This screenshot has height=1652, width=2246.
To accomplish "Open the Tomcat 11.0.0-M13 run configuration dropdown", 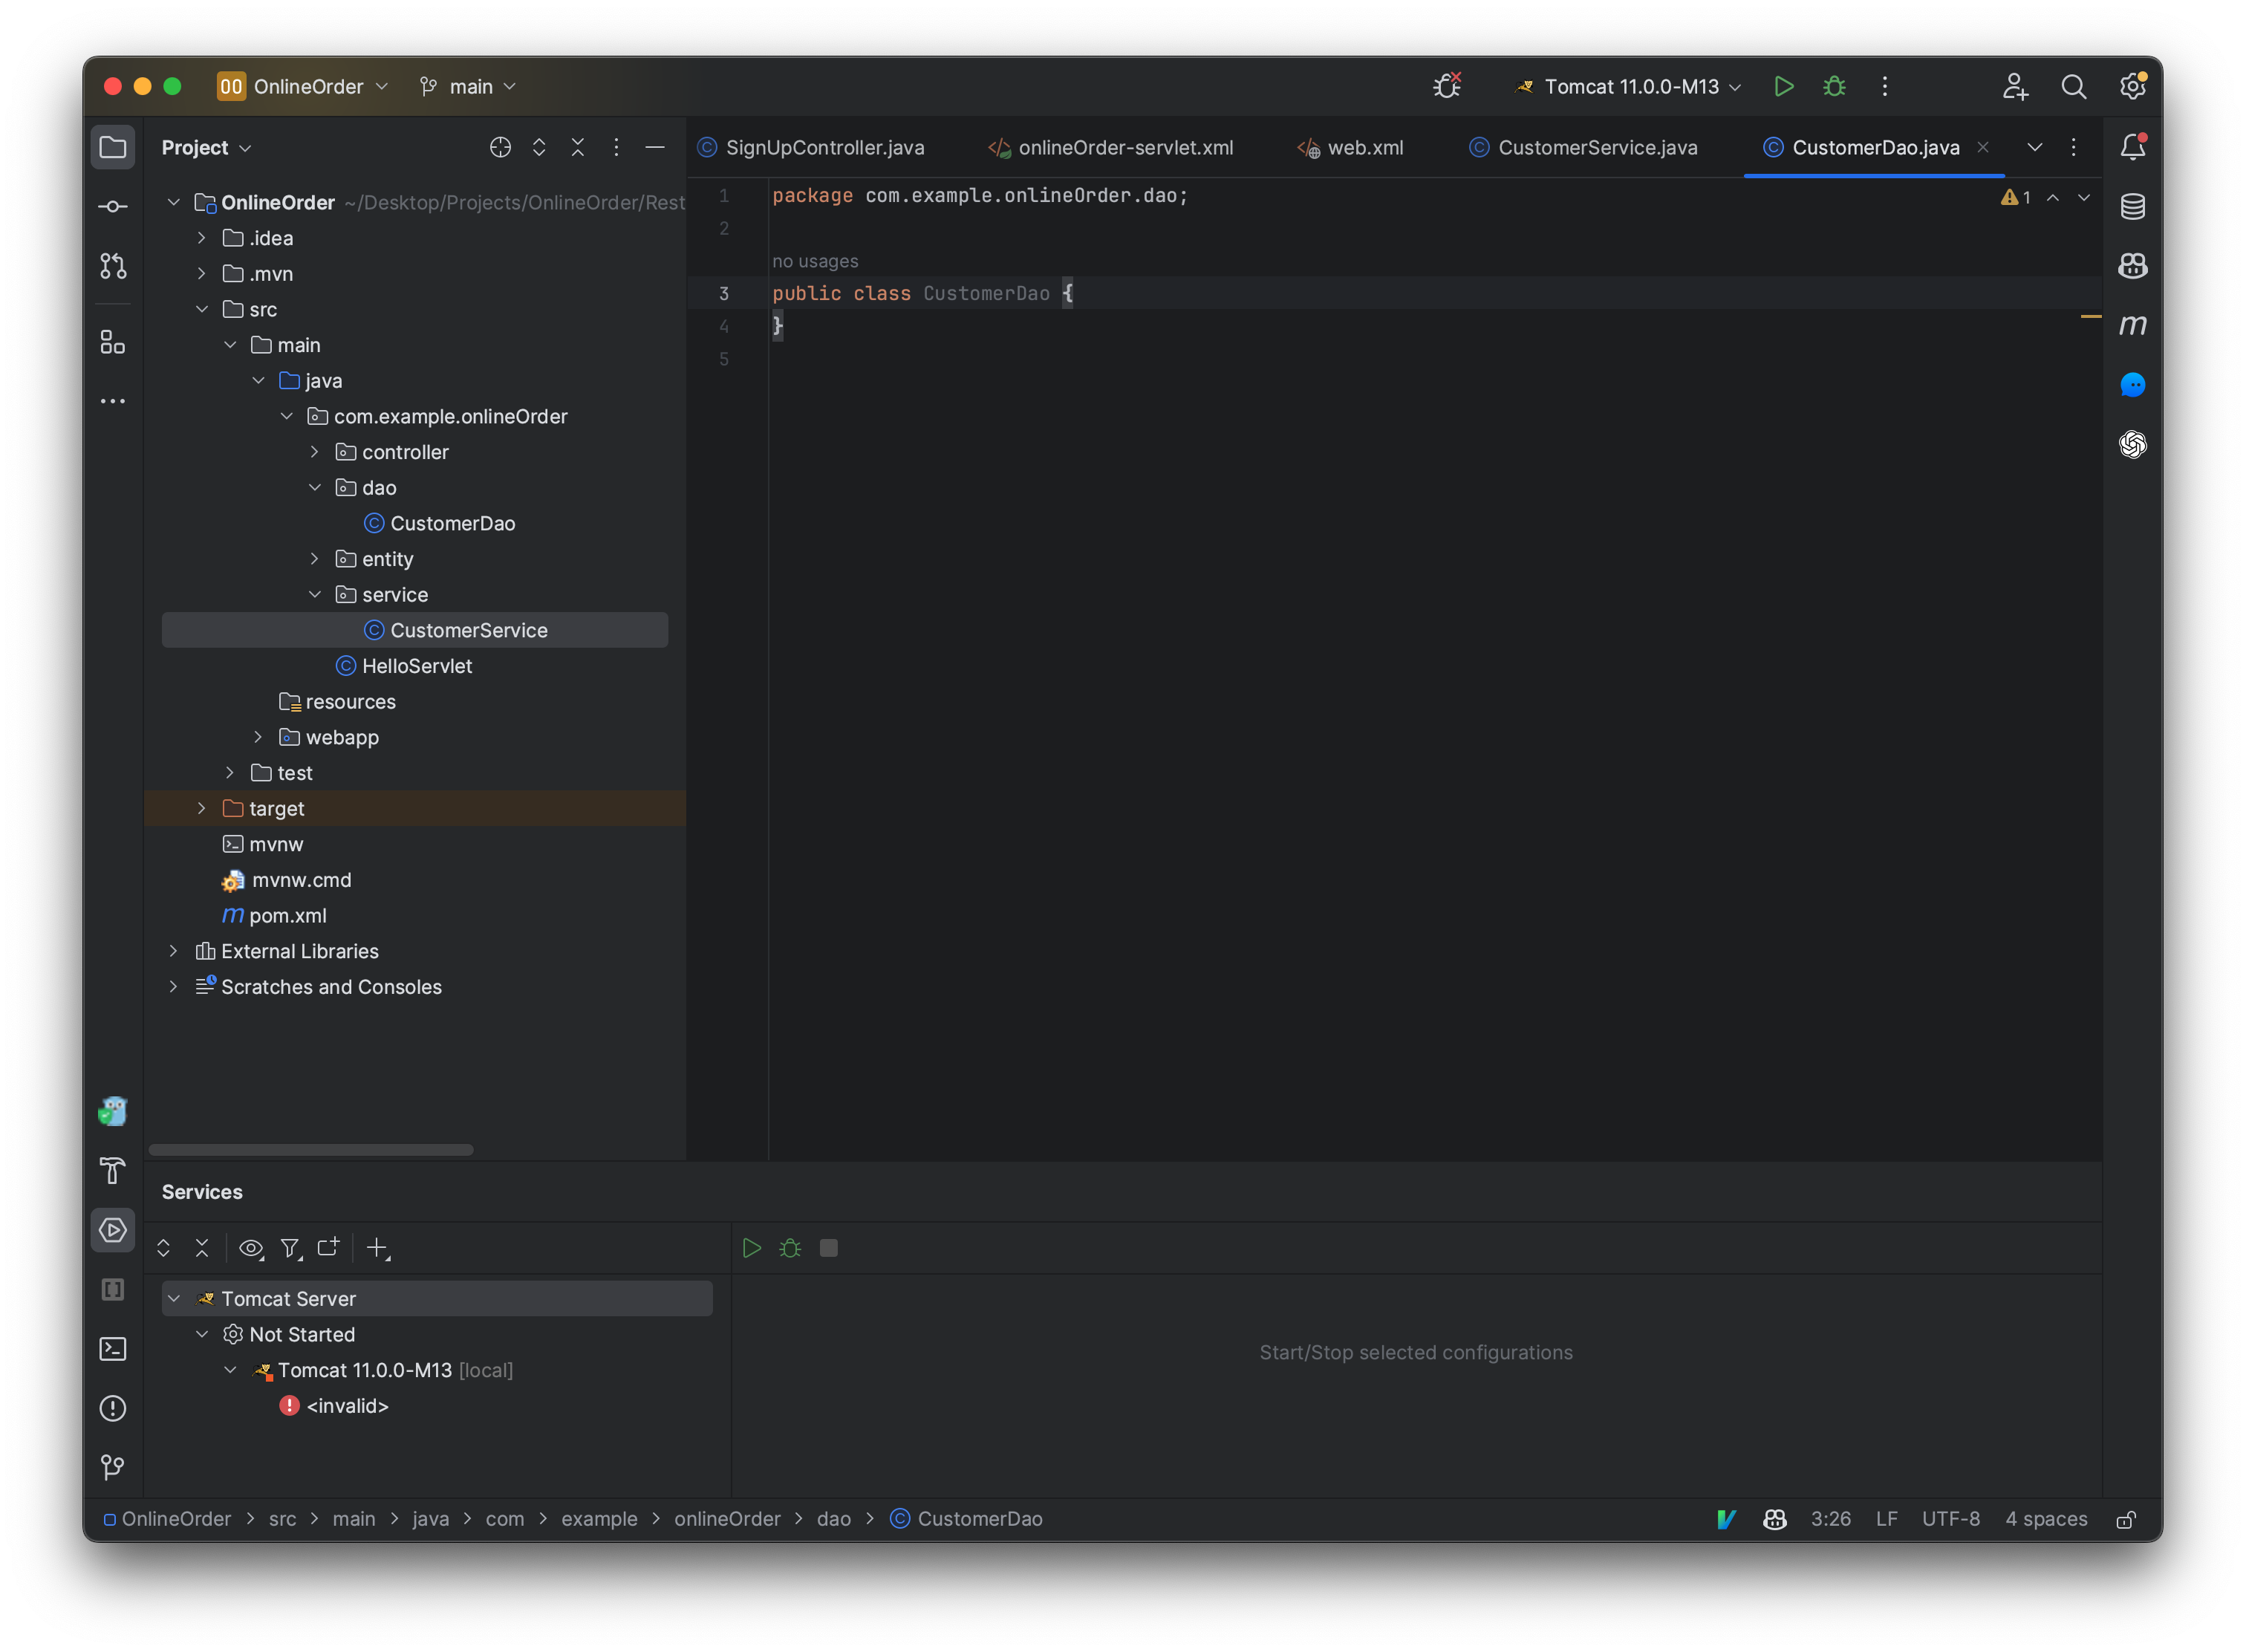I will tap(1631, 87).
